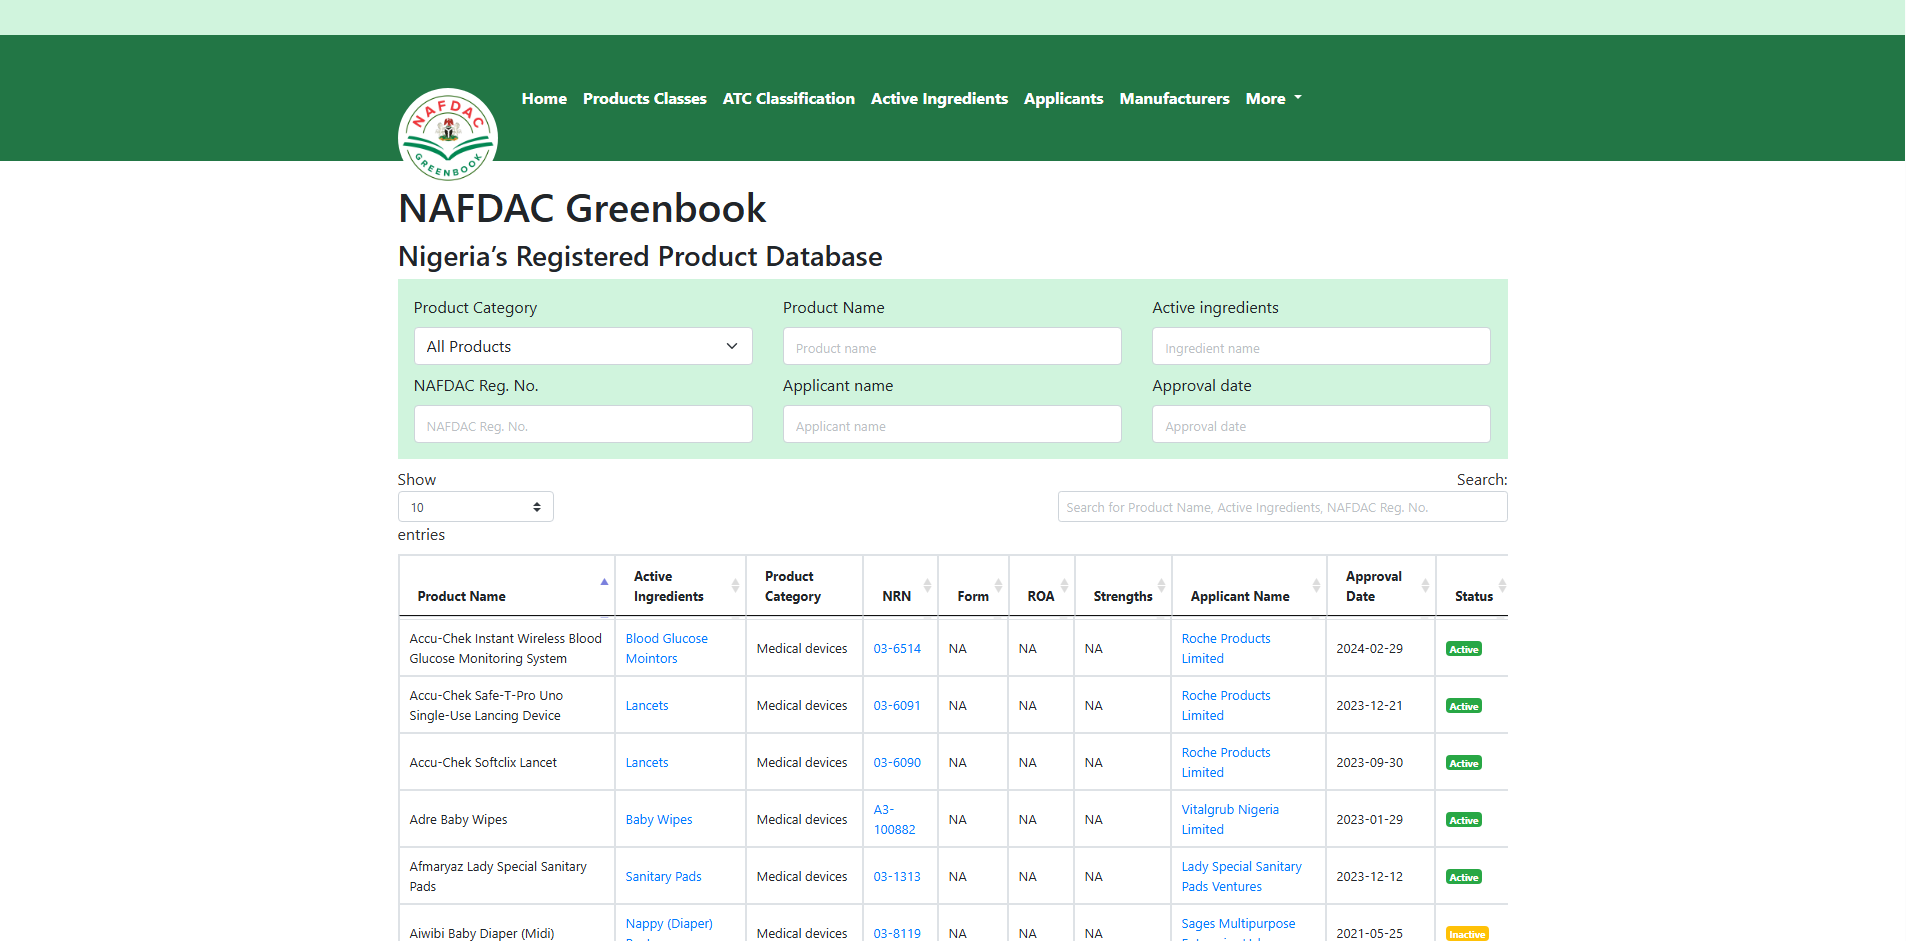Open the Manufacturers nav item
1906x941 pixels.
[1174, 98]
